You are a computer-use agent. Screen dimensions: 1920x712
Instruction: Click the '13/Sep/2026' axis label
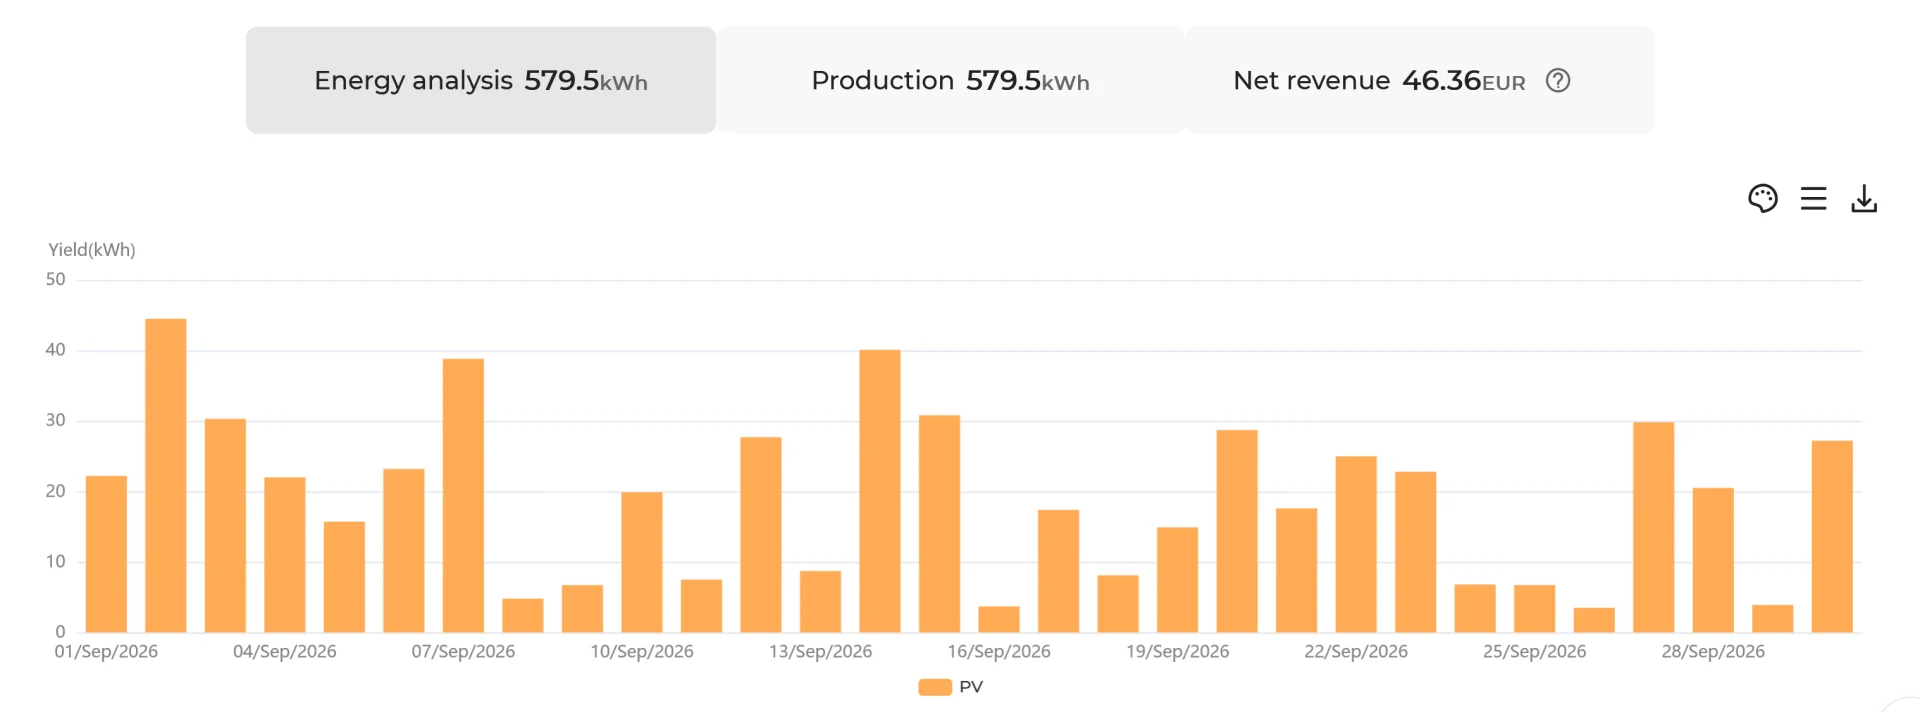click(x=820, y=652)
